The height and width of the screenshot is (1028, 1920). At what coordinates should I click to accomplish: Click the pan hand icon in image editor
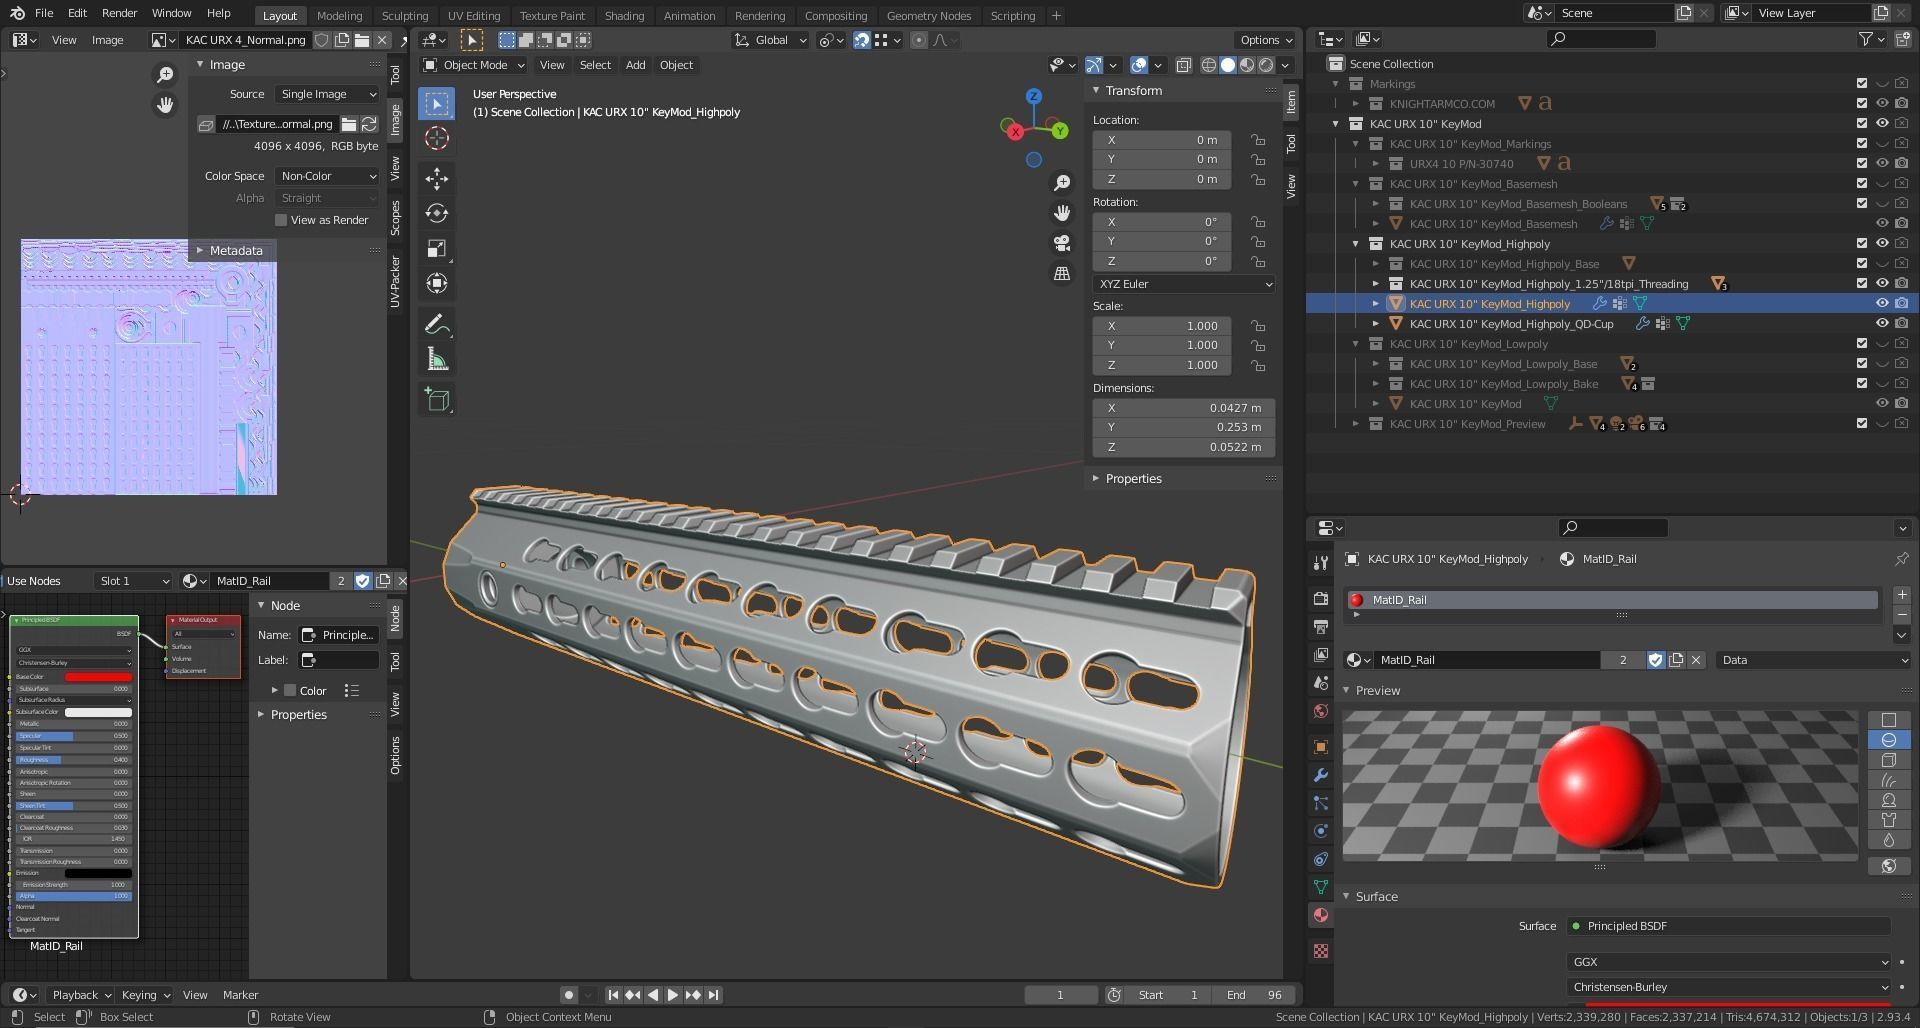tap(165, 105)
